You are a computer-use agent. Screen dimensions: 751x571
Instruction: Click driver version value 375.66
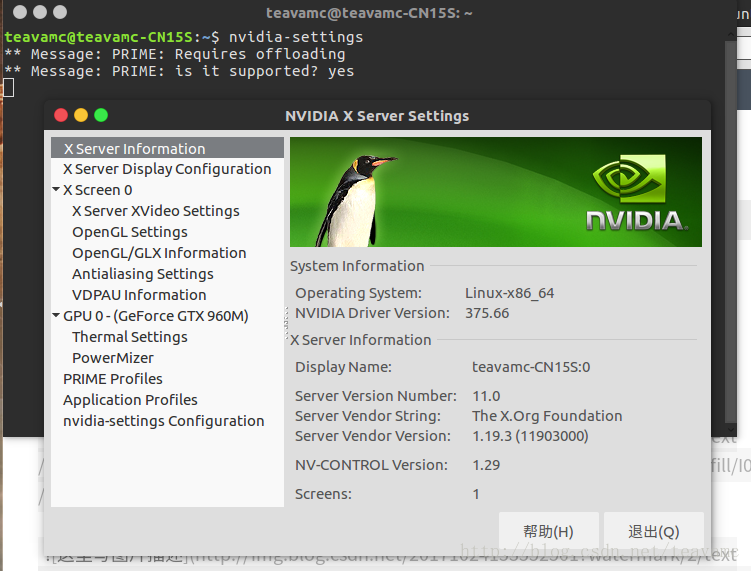pos(487,313)
